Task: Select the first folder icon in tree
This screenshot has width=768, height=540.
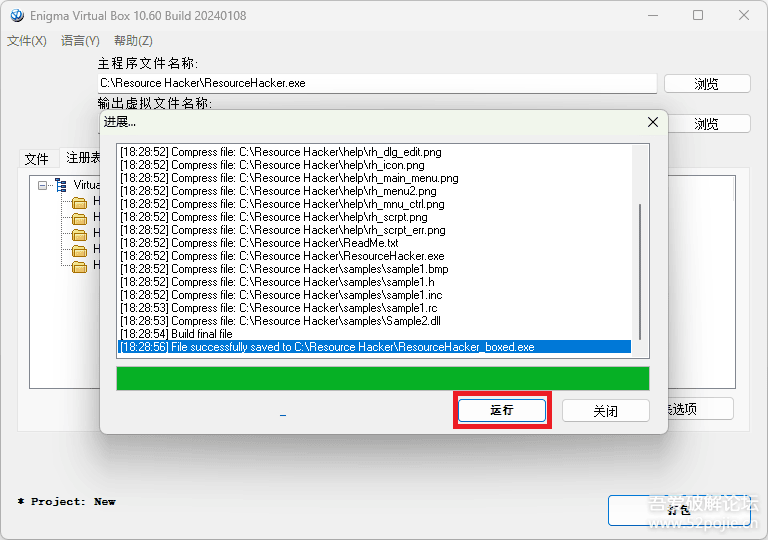Action: (79, 201)
